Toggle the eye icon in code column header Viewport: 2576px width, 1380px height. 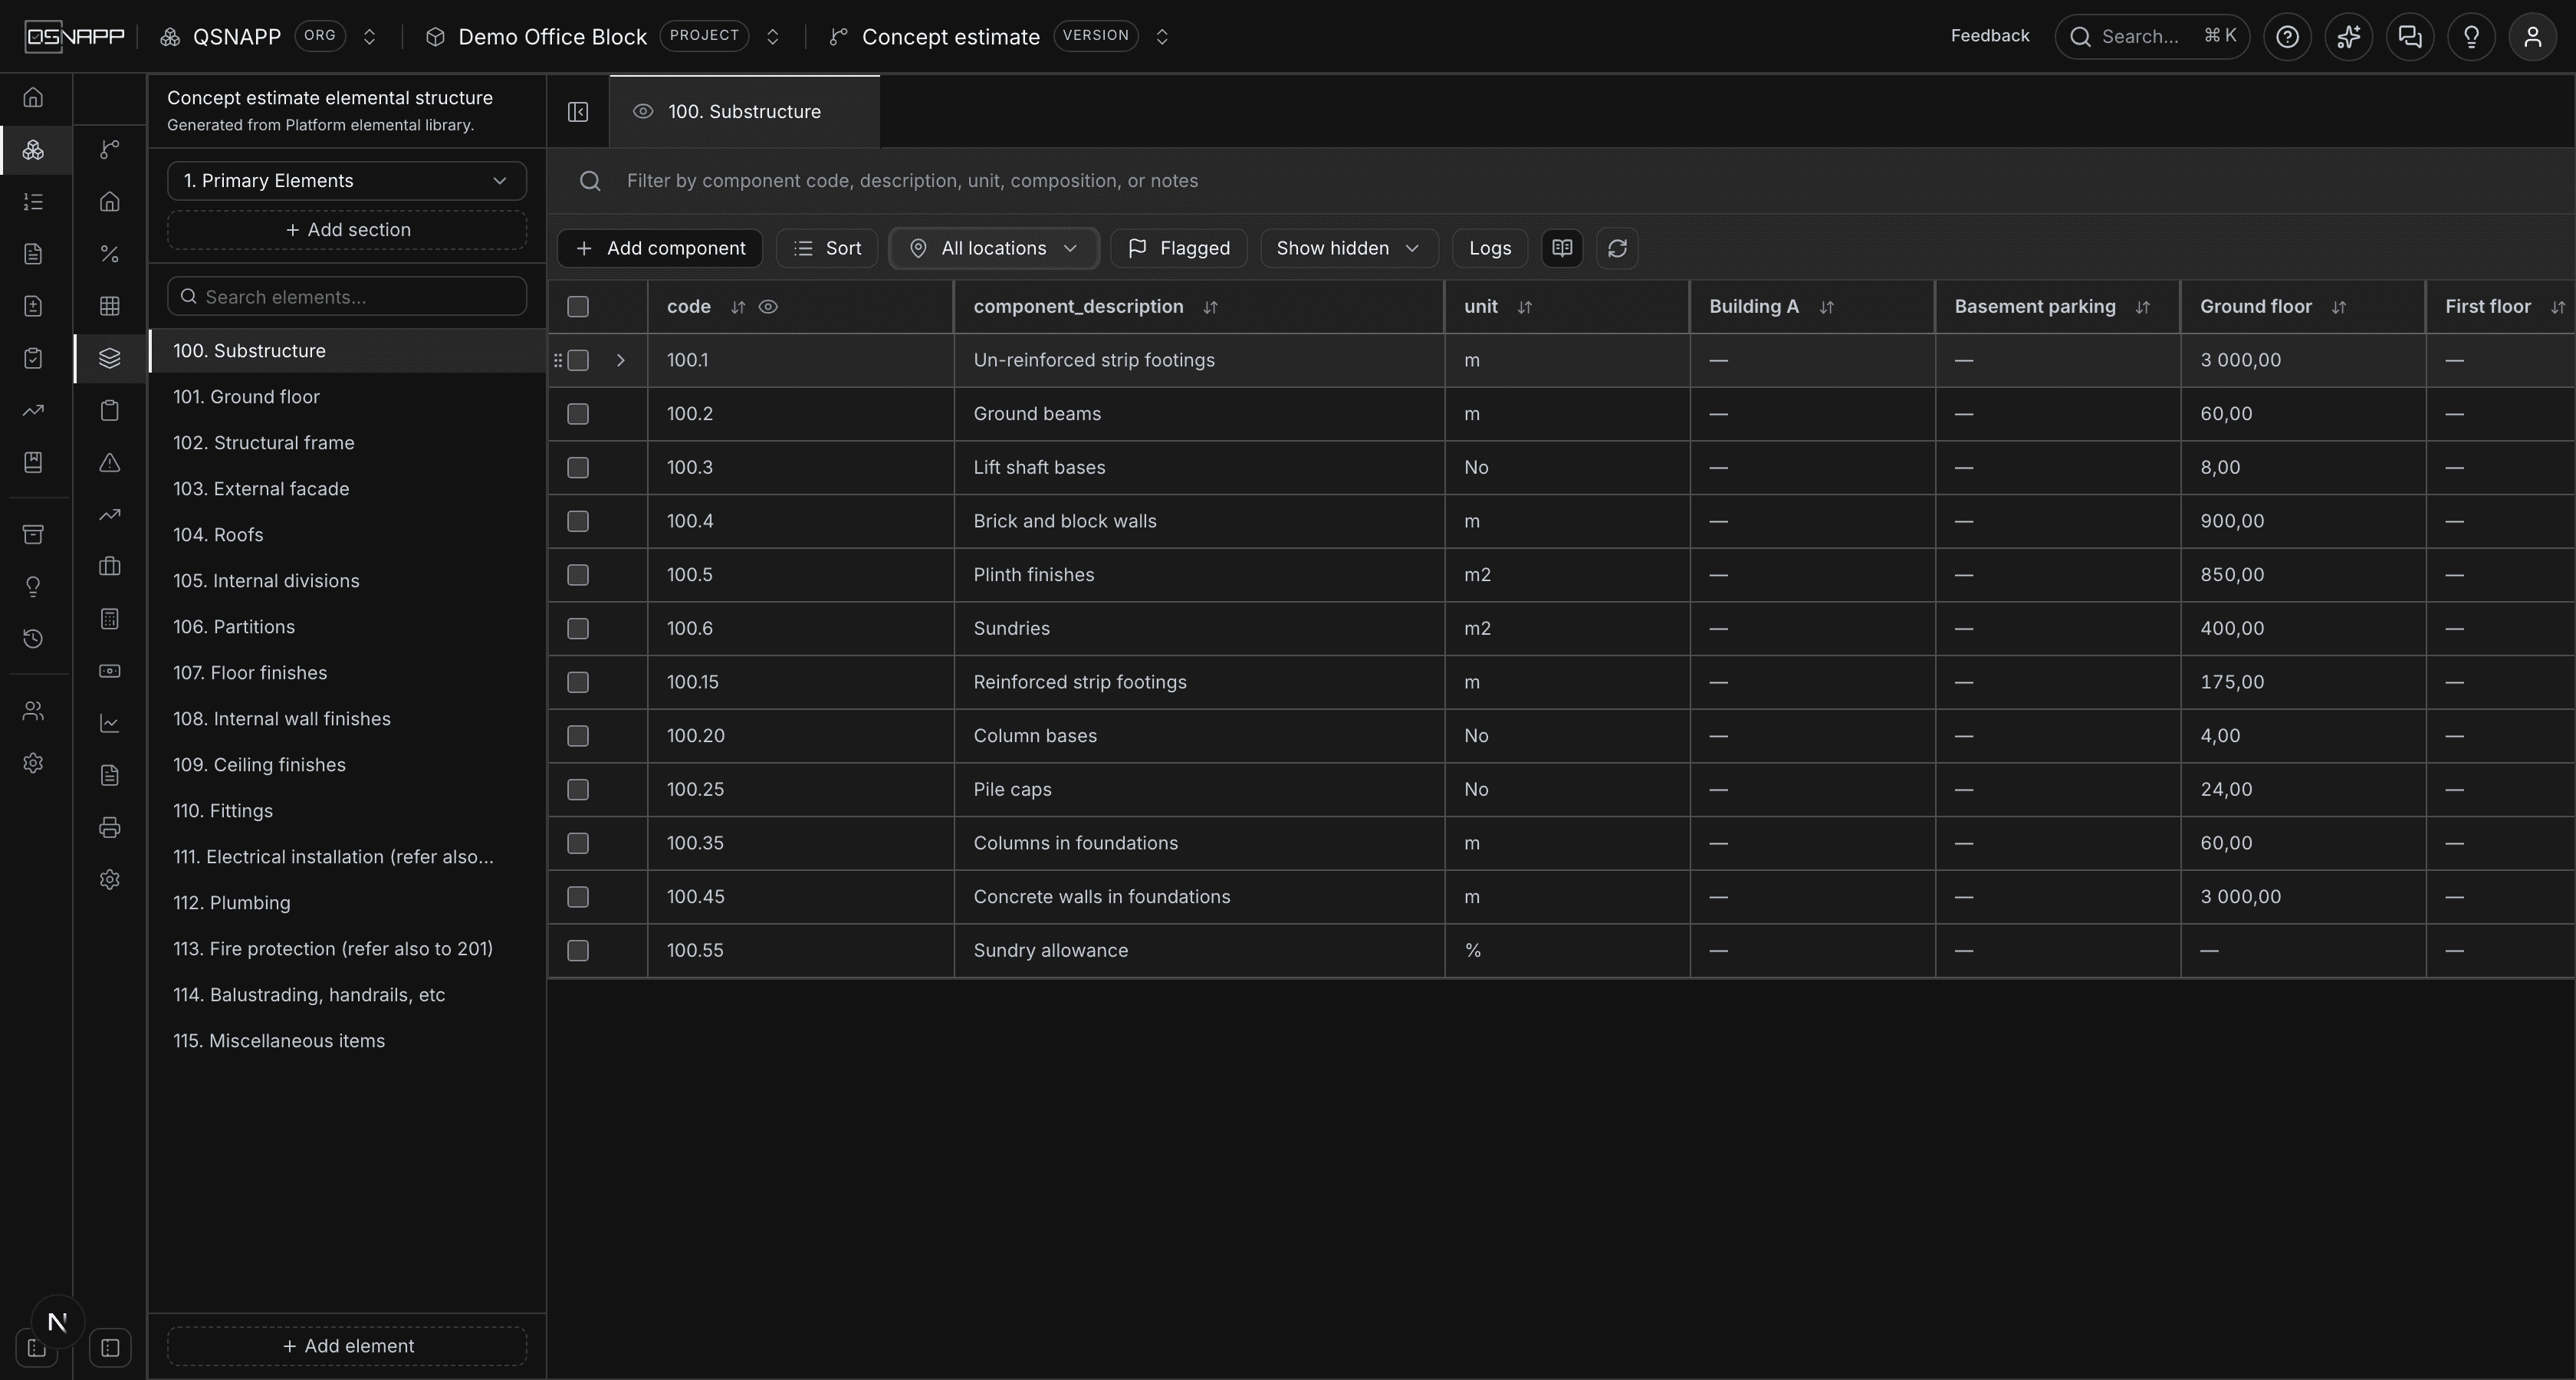tap(768, 307)
